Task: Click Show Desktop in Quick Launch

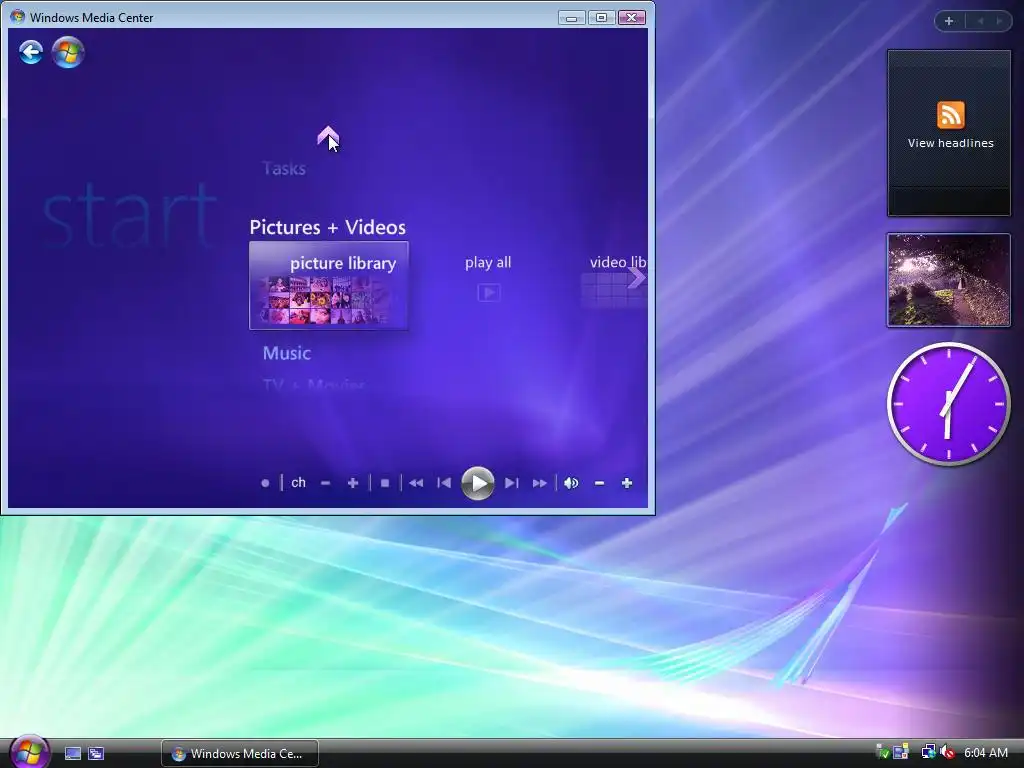Action: [73, 754]
